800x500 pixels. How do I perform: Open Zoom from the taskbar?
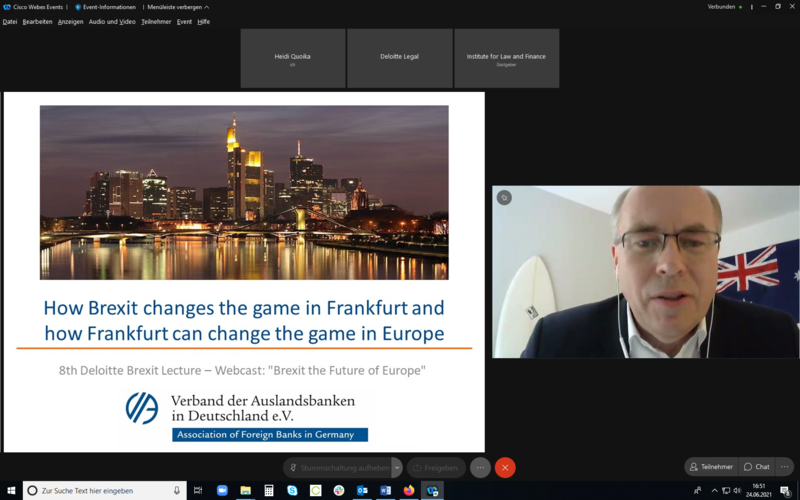click(222, 491)
